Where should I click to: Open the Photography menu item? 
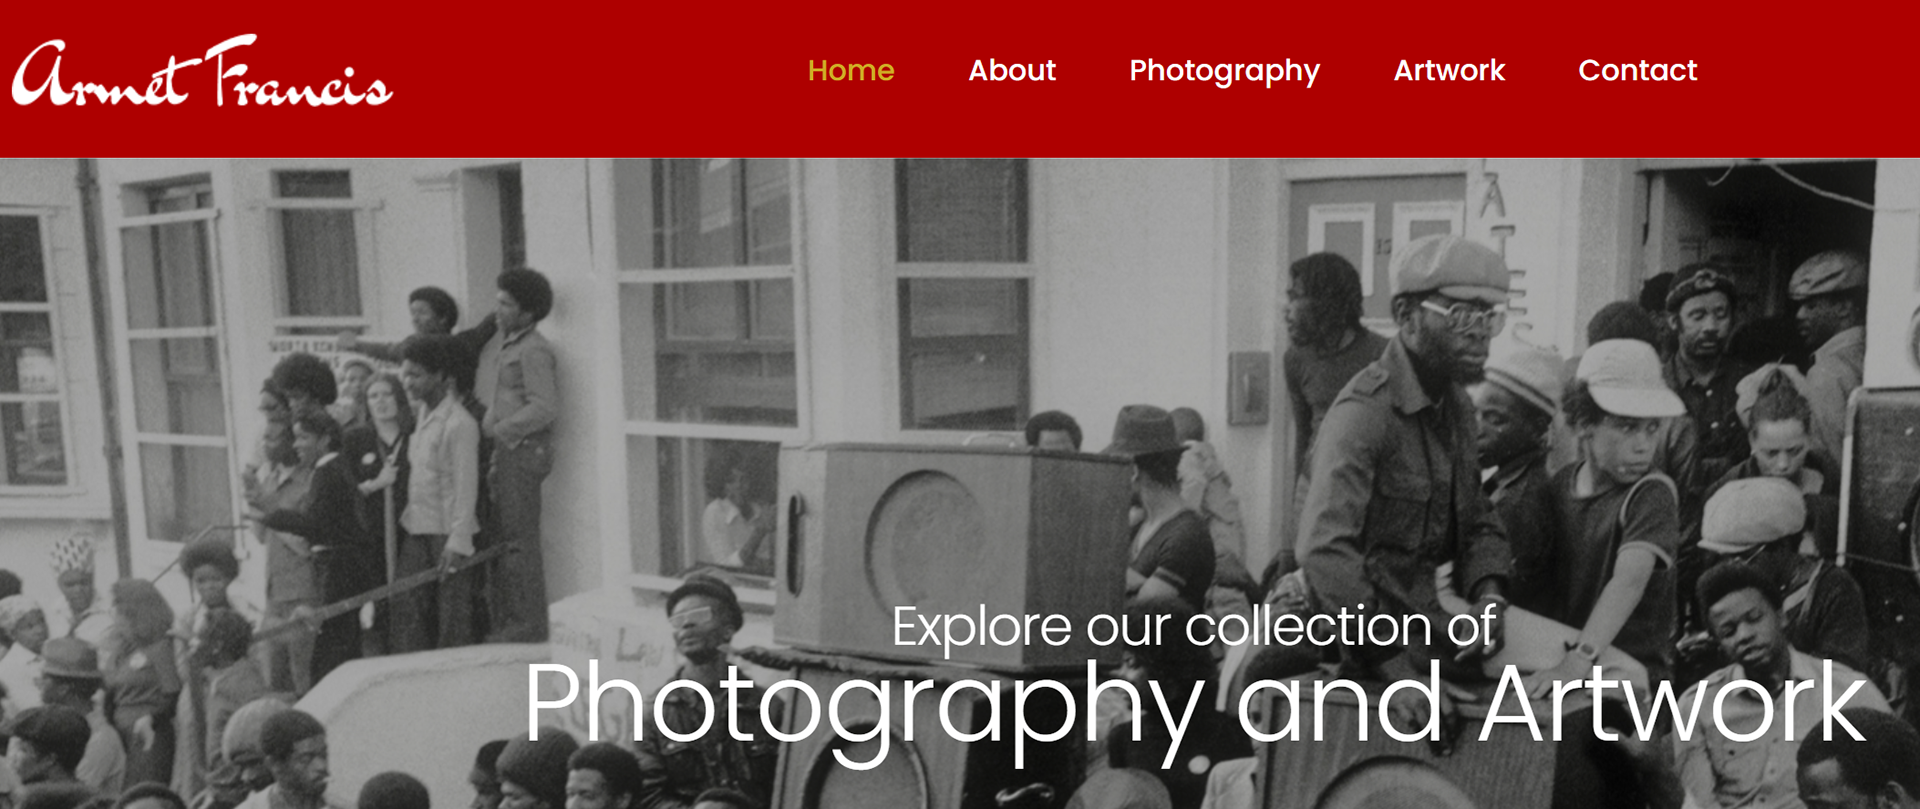tap(1224, 71)
